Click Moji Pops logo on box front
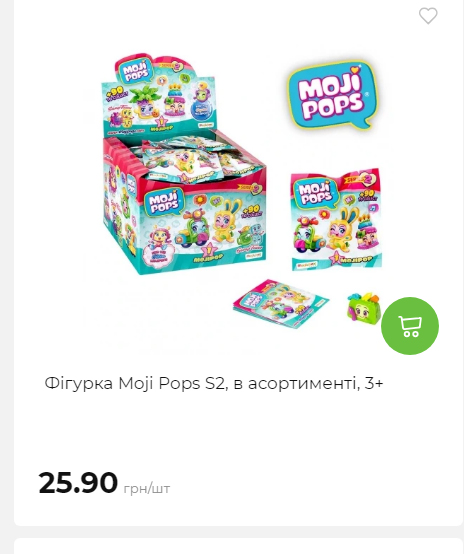The height and width of the screenshot is (554, 464). click(x=164, y=202)
